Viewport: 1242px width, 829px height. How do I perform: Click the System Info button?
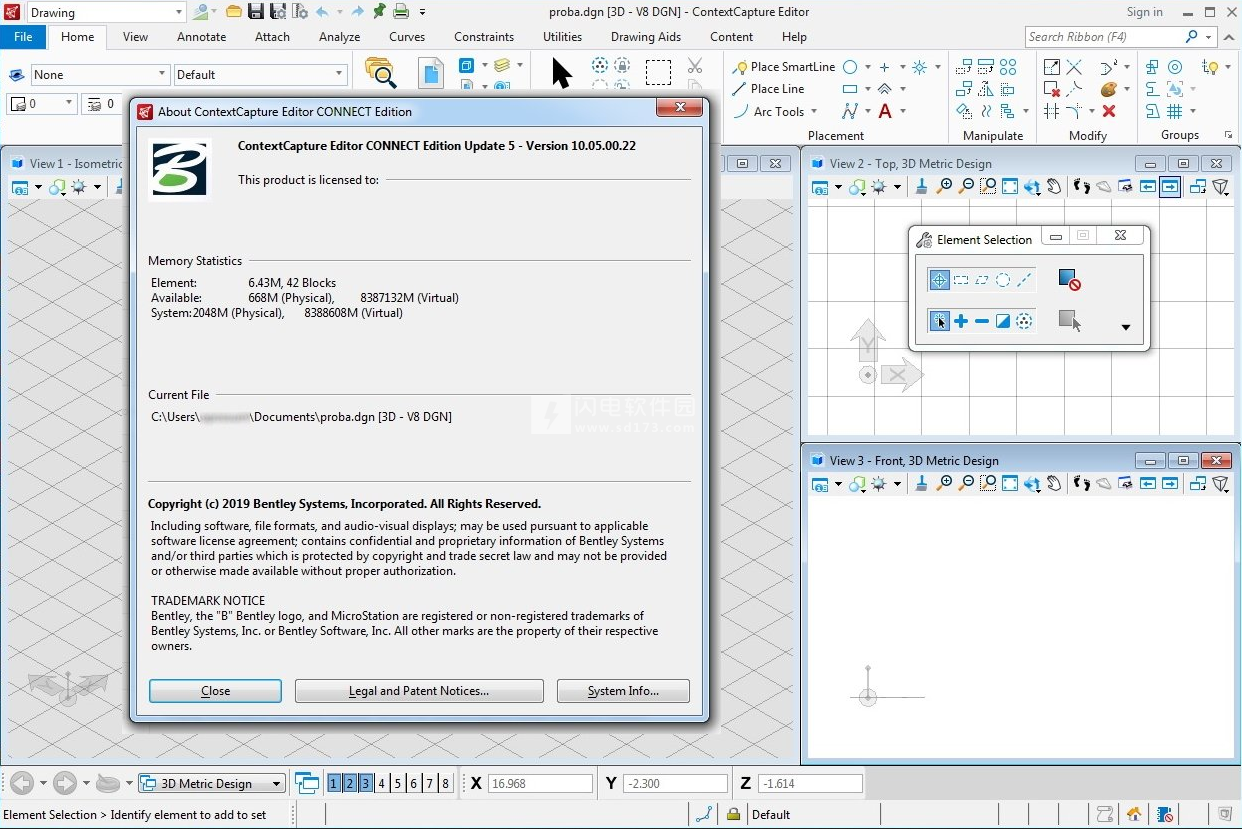click(623, 691)
